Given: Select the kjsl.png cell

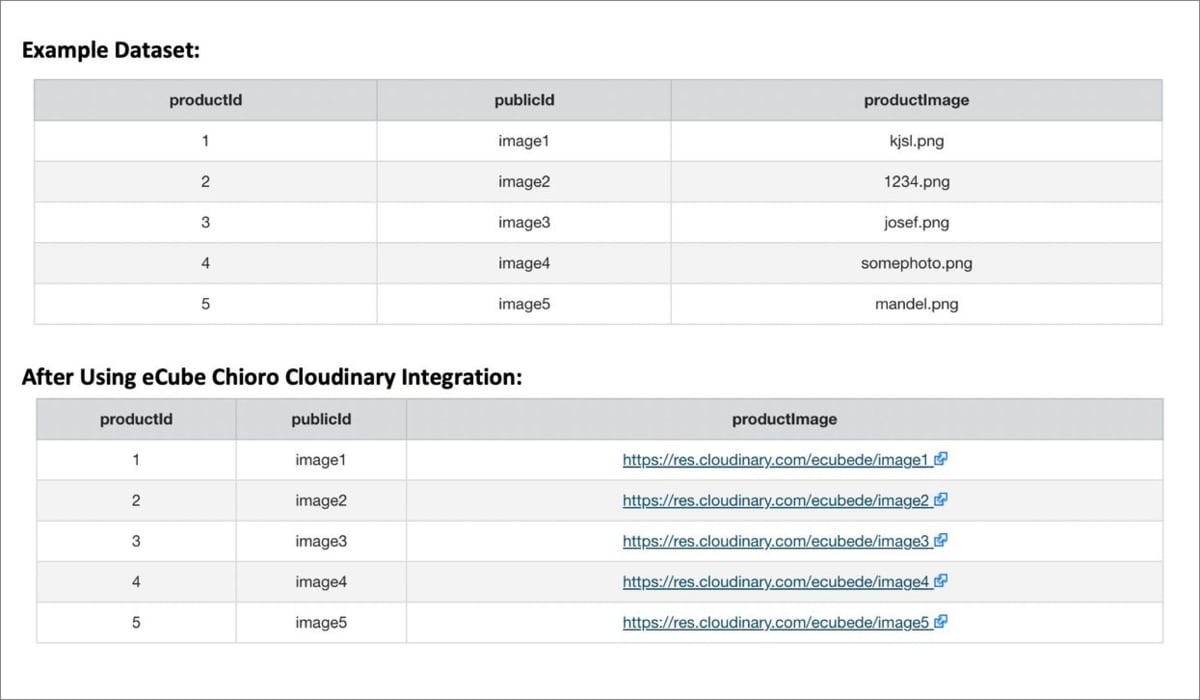Looking at the screenshot, I should click(916, 141).
